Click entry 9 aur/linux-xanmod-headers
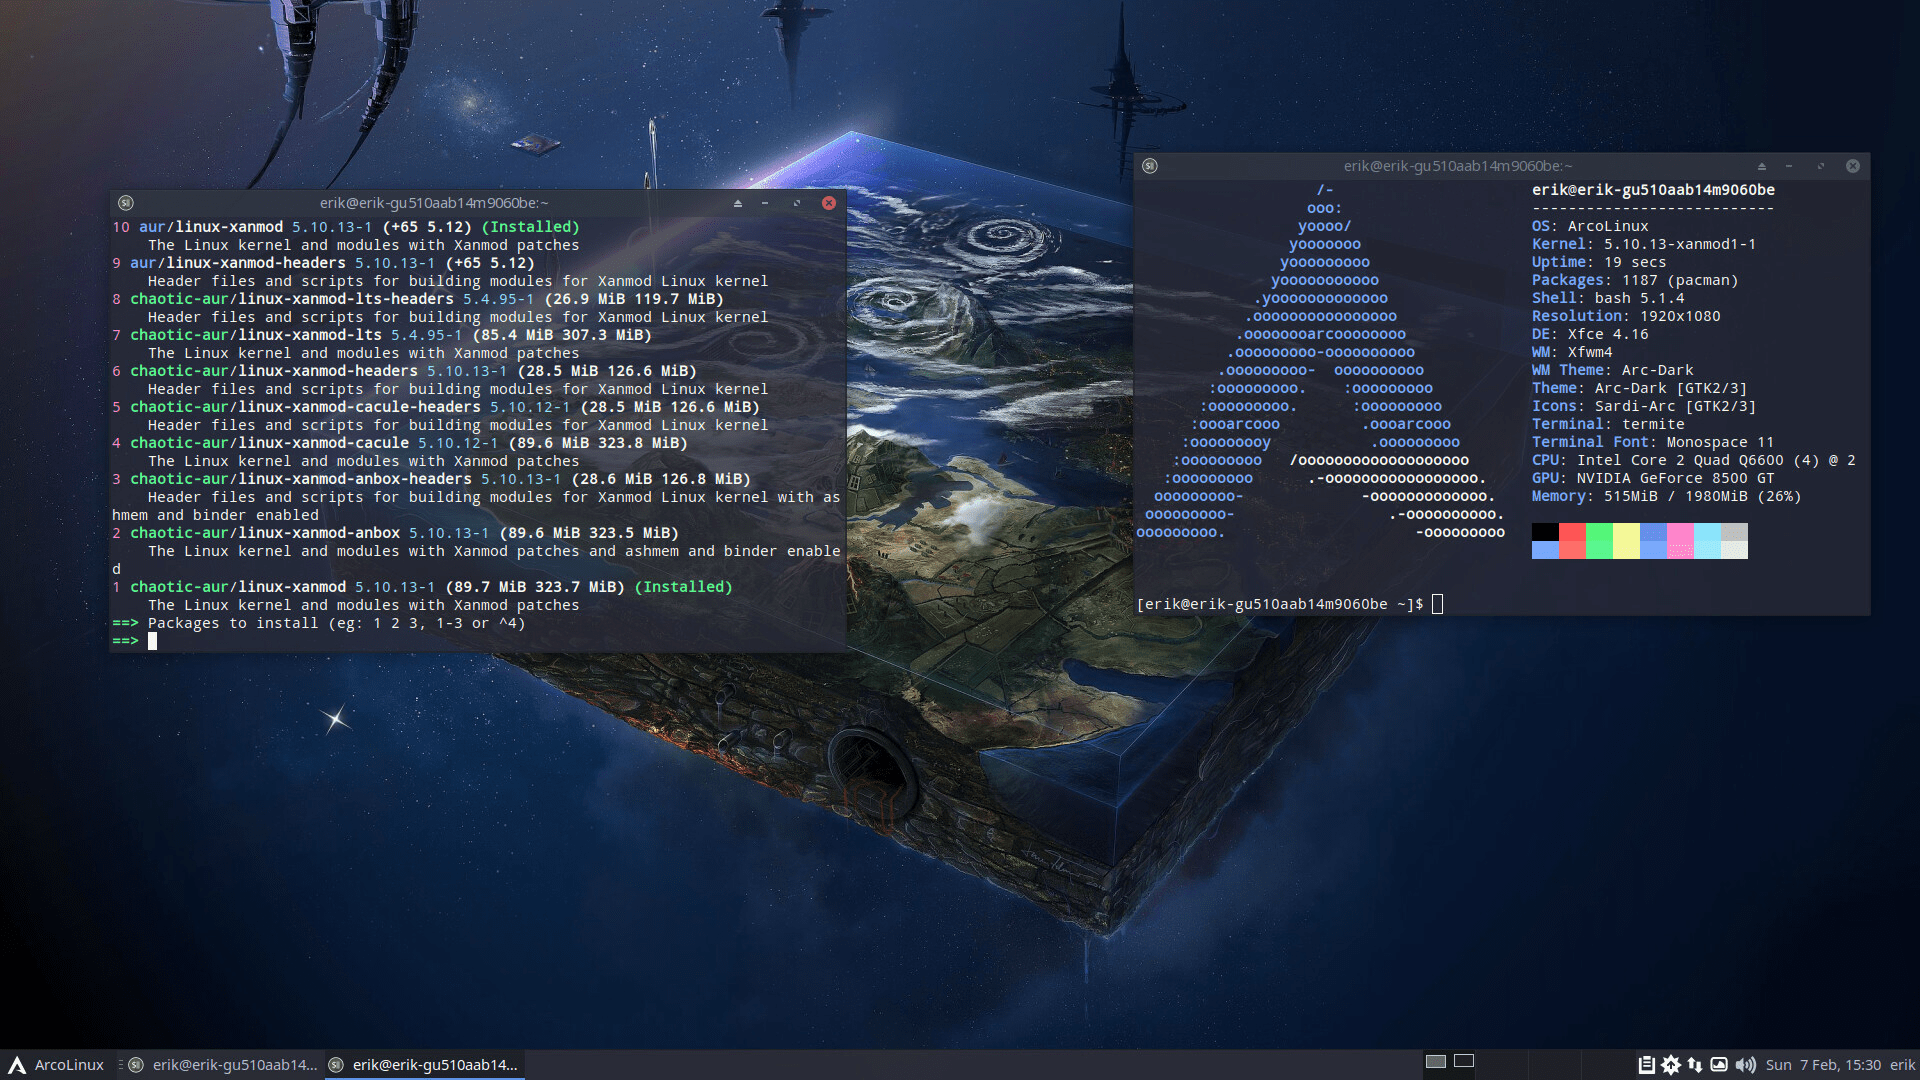The width and height of the screenshot is (1920, 1080). click(323, 263)
